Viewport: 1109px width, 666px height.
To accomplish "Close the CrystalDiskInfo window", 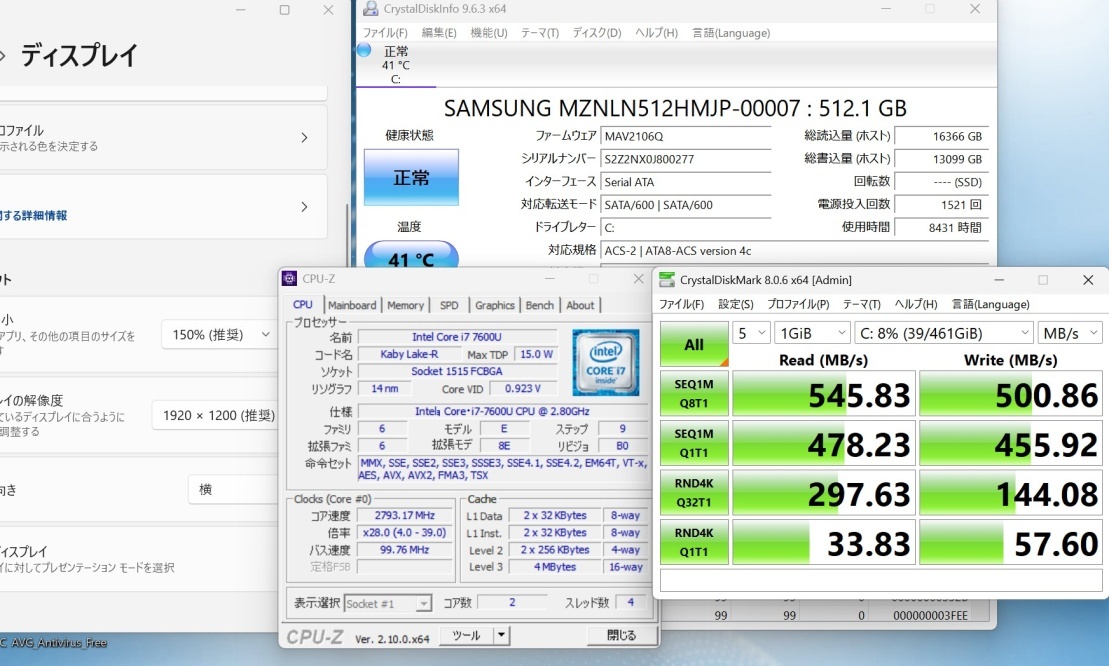I will click(x=975, y=8).
